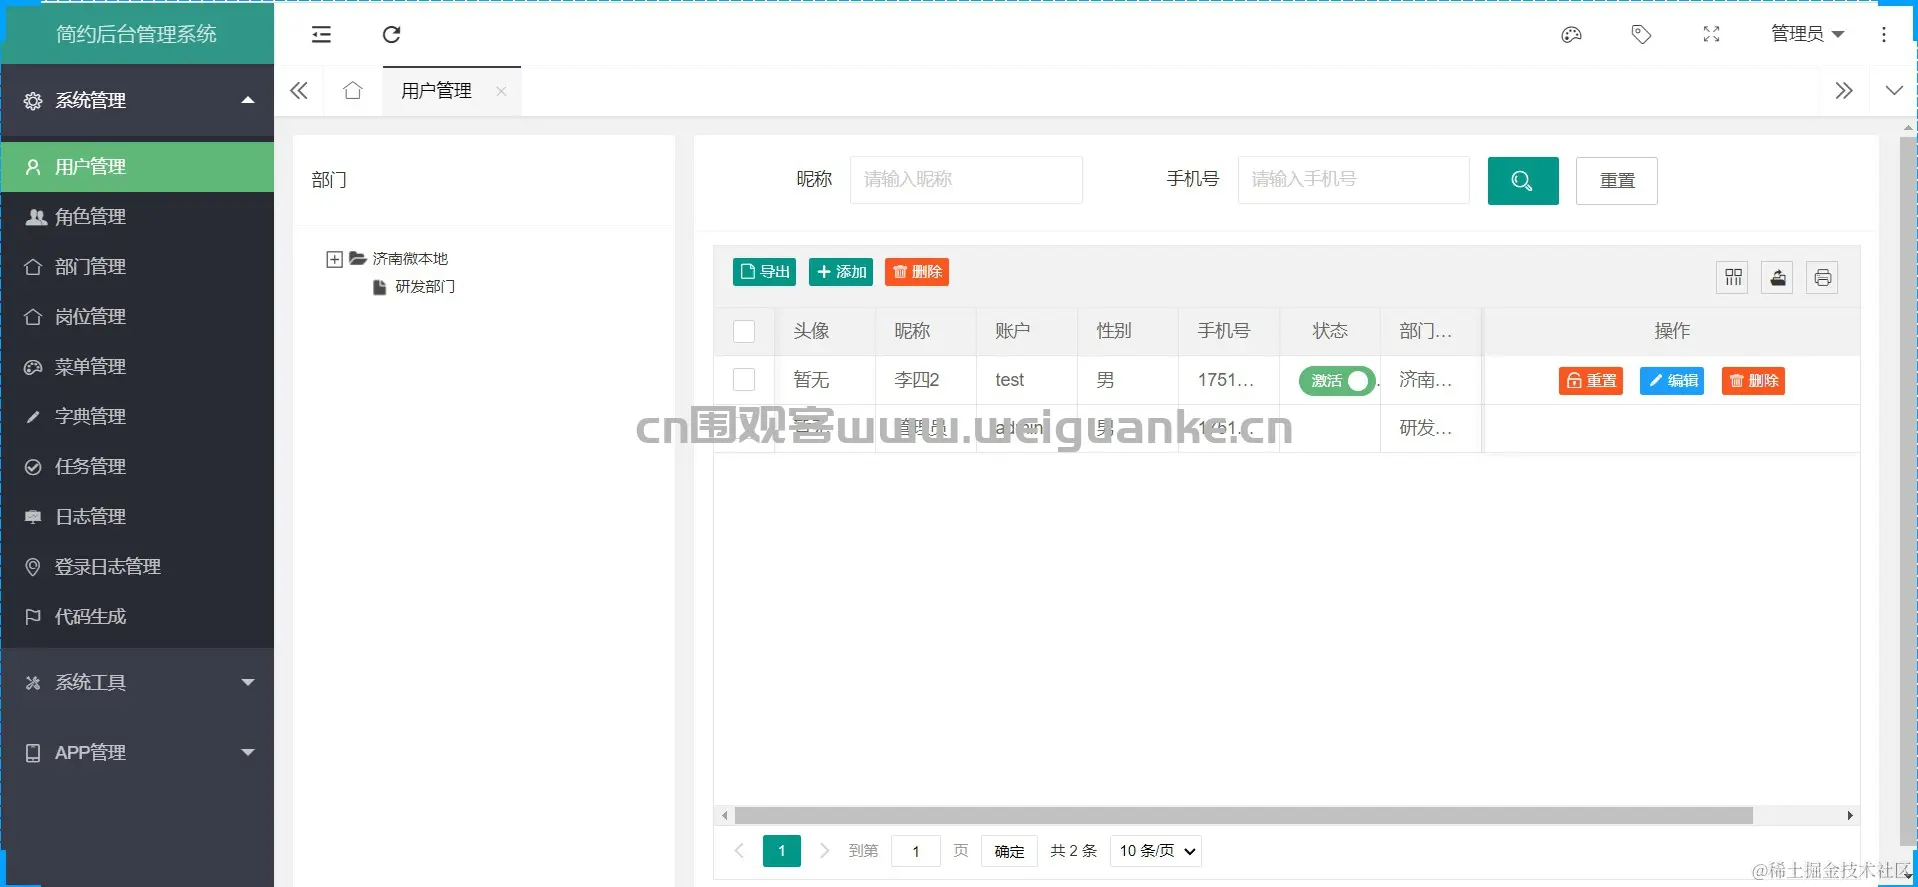
Task: Open the column filter grid icon
Action: click(1734, 278)
